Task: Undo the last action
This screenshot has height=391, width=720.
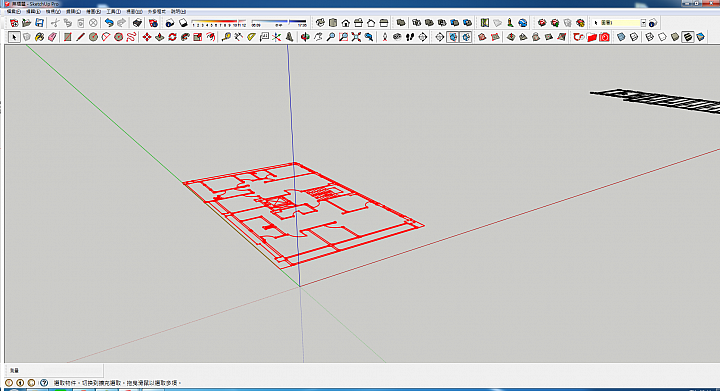Action: 109,22
